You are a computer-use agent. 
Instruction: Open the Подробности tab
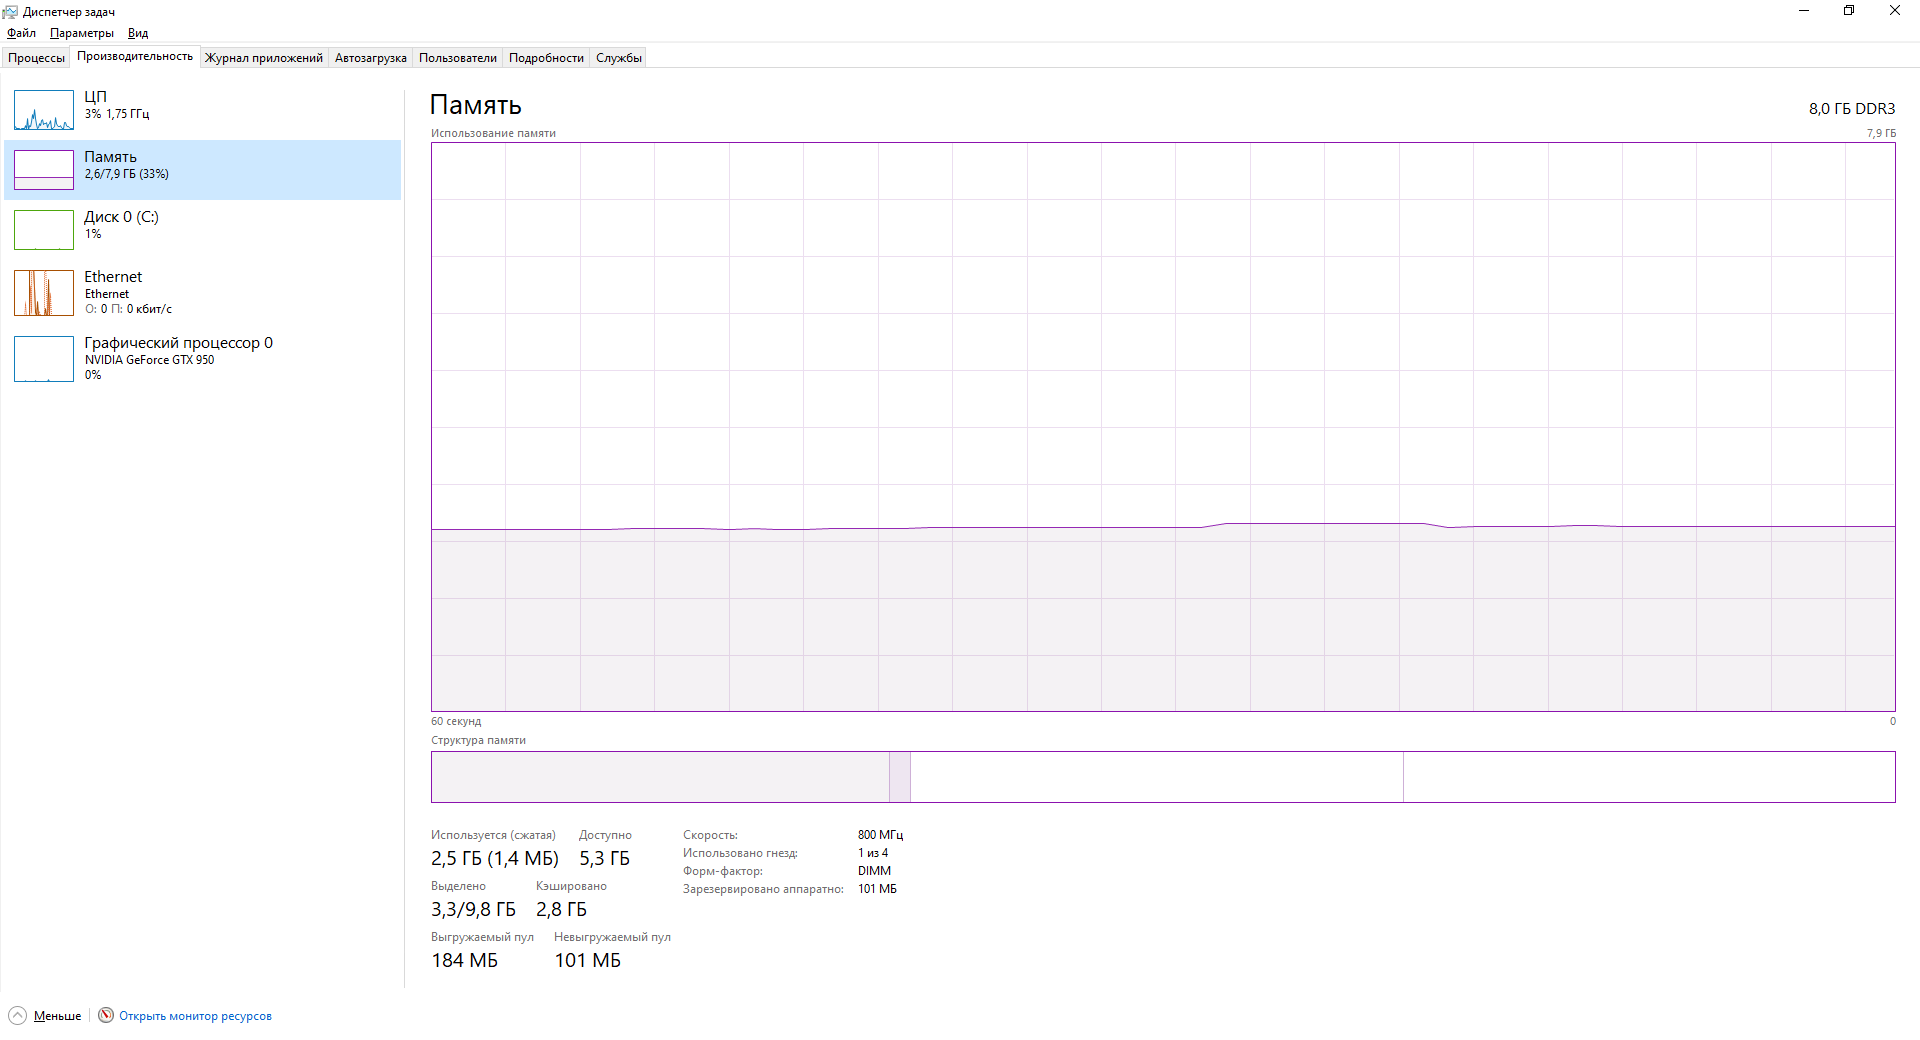[x=546, y=58]
